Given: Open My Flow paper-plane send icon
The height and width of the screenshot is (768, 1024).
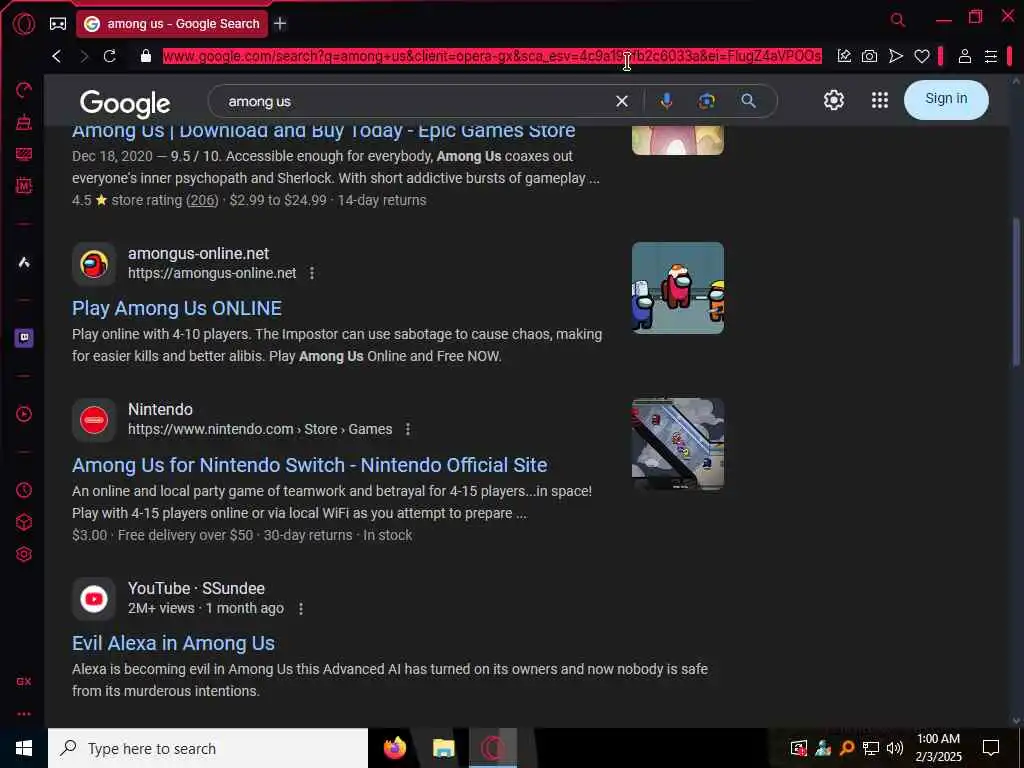Looking at the screenshot, I should tap(896, 56).
